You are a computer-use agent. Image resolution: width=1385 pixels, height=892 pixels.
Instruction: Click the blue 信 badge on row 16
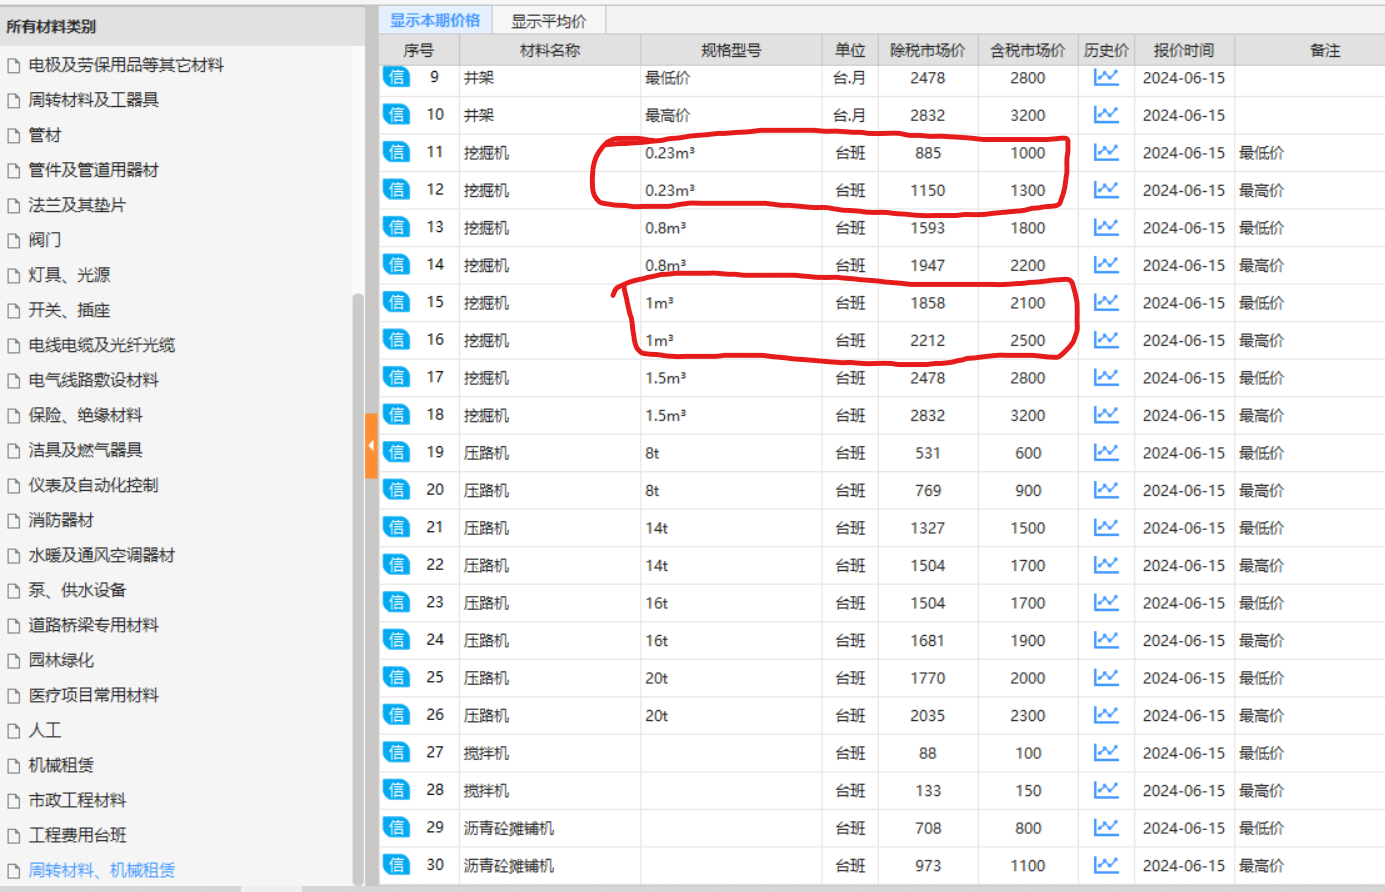click(397, 340)
